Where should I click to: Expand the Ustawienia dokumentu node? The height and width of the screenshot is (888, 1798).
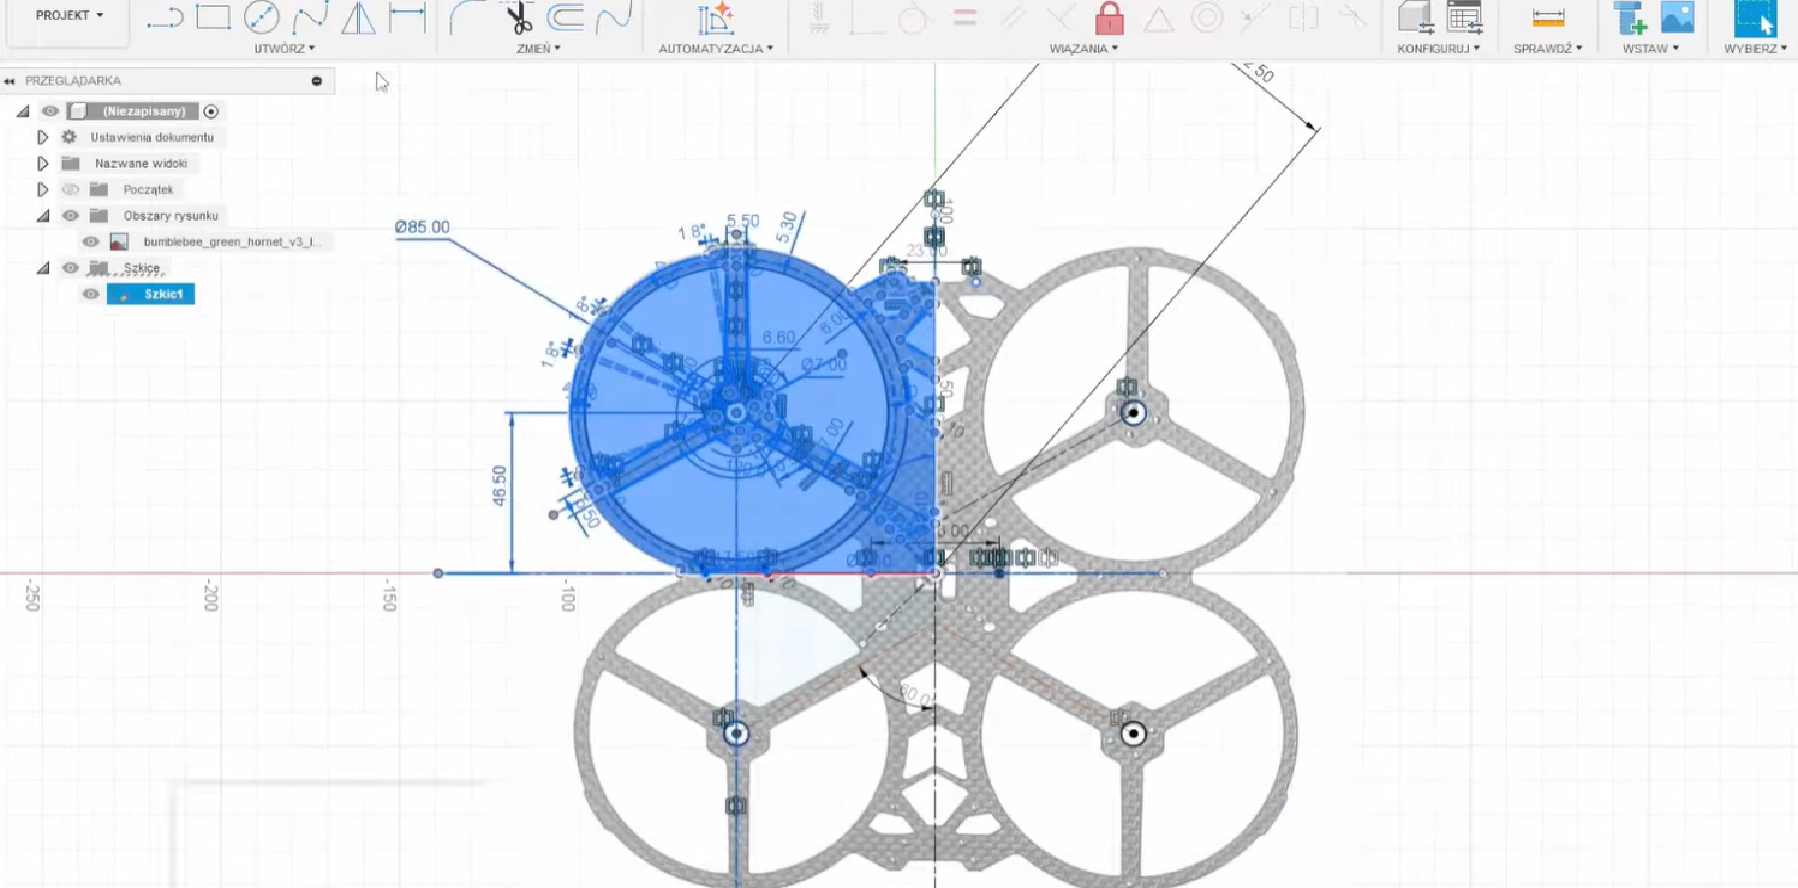pos(42,137)
